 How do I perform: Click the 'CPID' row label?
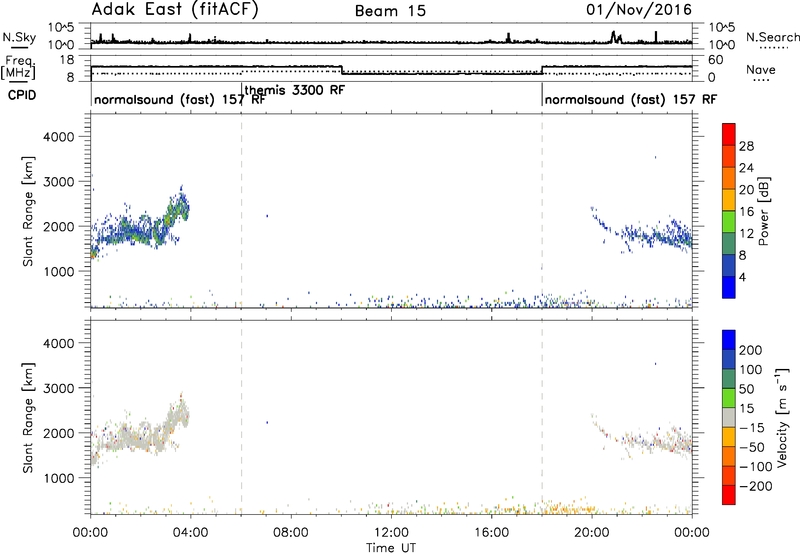pos(22,95)
